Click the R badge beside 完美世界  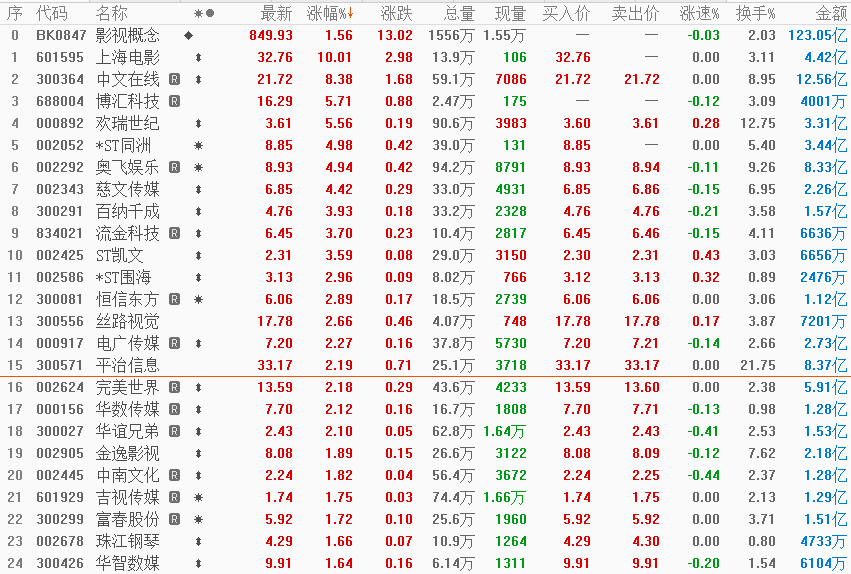coord(174,387)
